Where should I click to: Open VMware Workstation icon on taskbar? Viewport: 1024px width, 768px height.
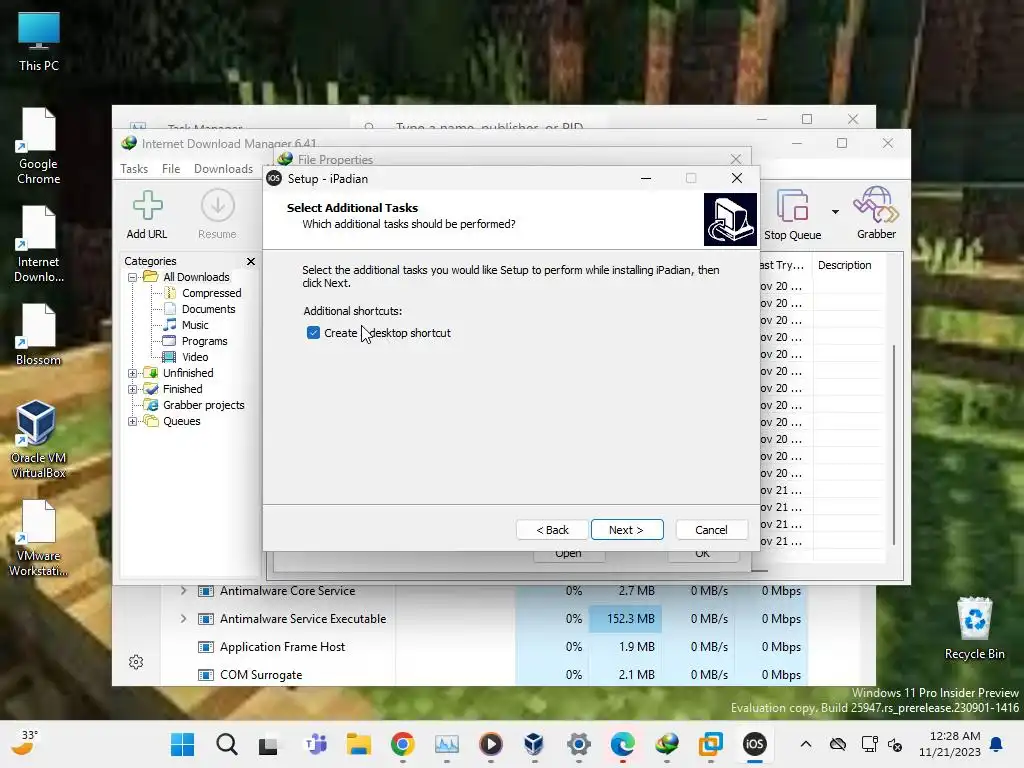pyautogui.click(x=711, y=744)
